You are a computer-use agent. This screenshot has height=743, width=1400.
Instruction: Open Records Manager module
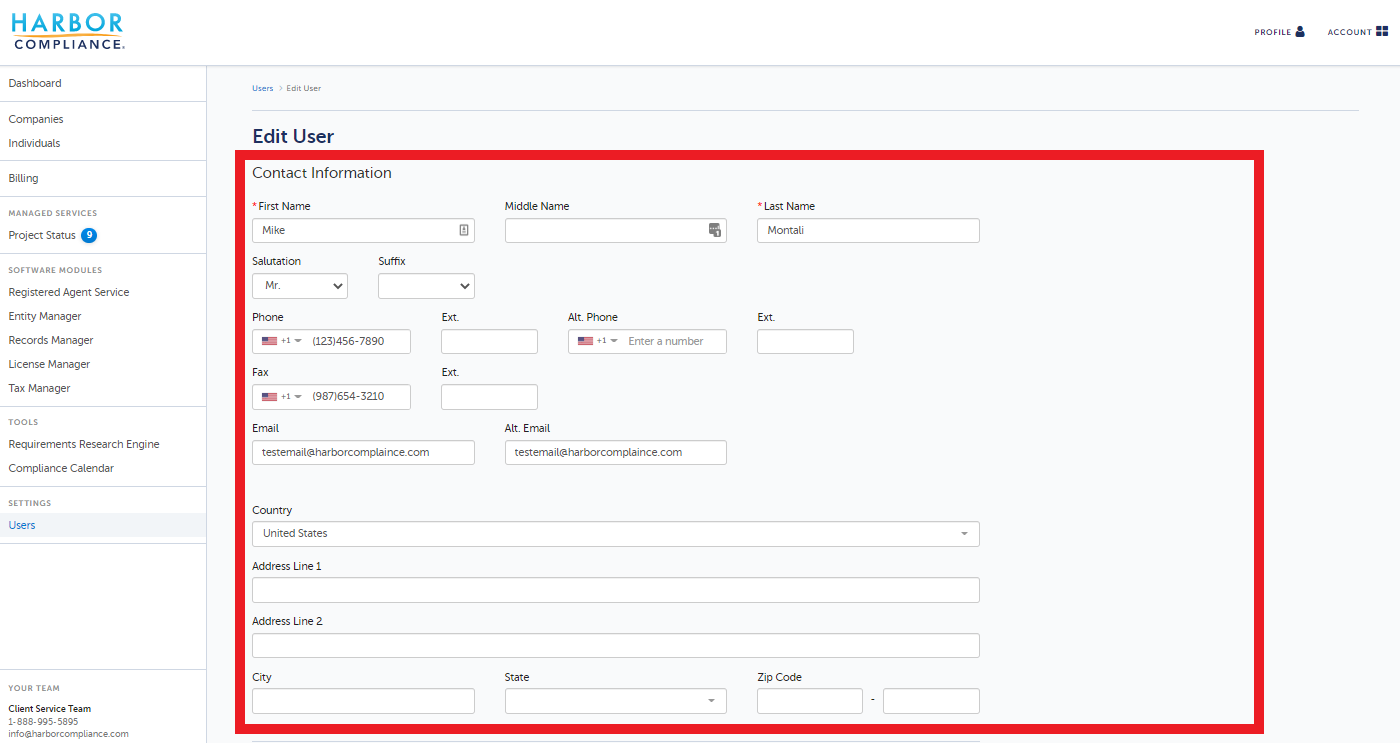coord(51,340)
